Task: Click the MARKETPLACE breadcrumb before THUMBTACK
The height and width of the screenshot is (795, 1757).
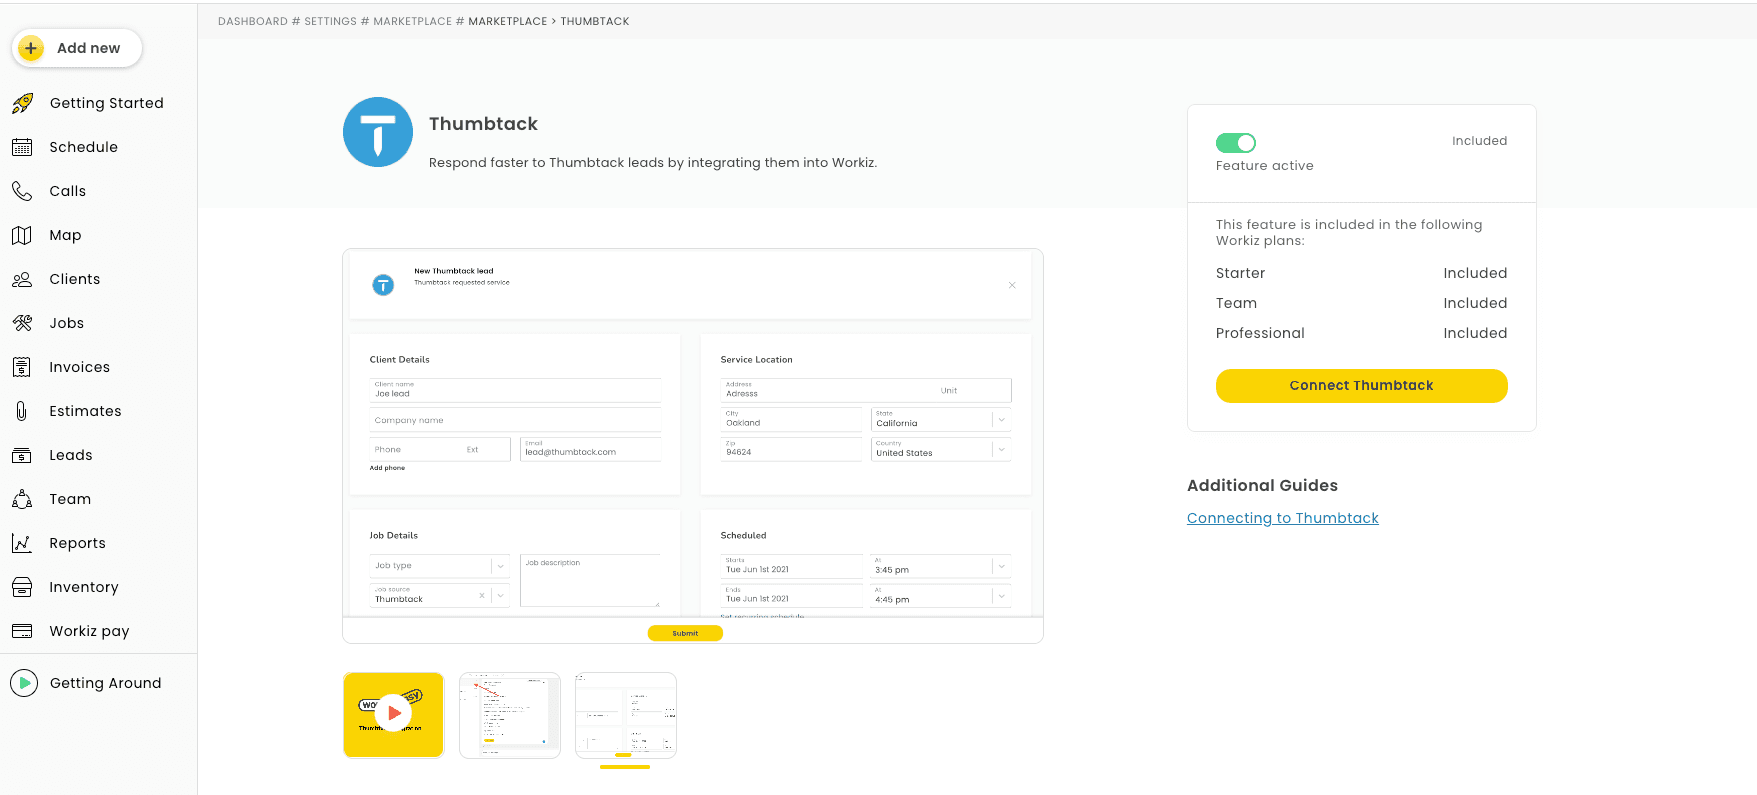Action: (508, 21)
